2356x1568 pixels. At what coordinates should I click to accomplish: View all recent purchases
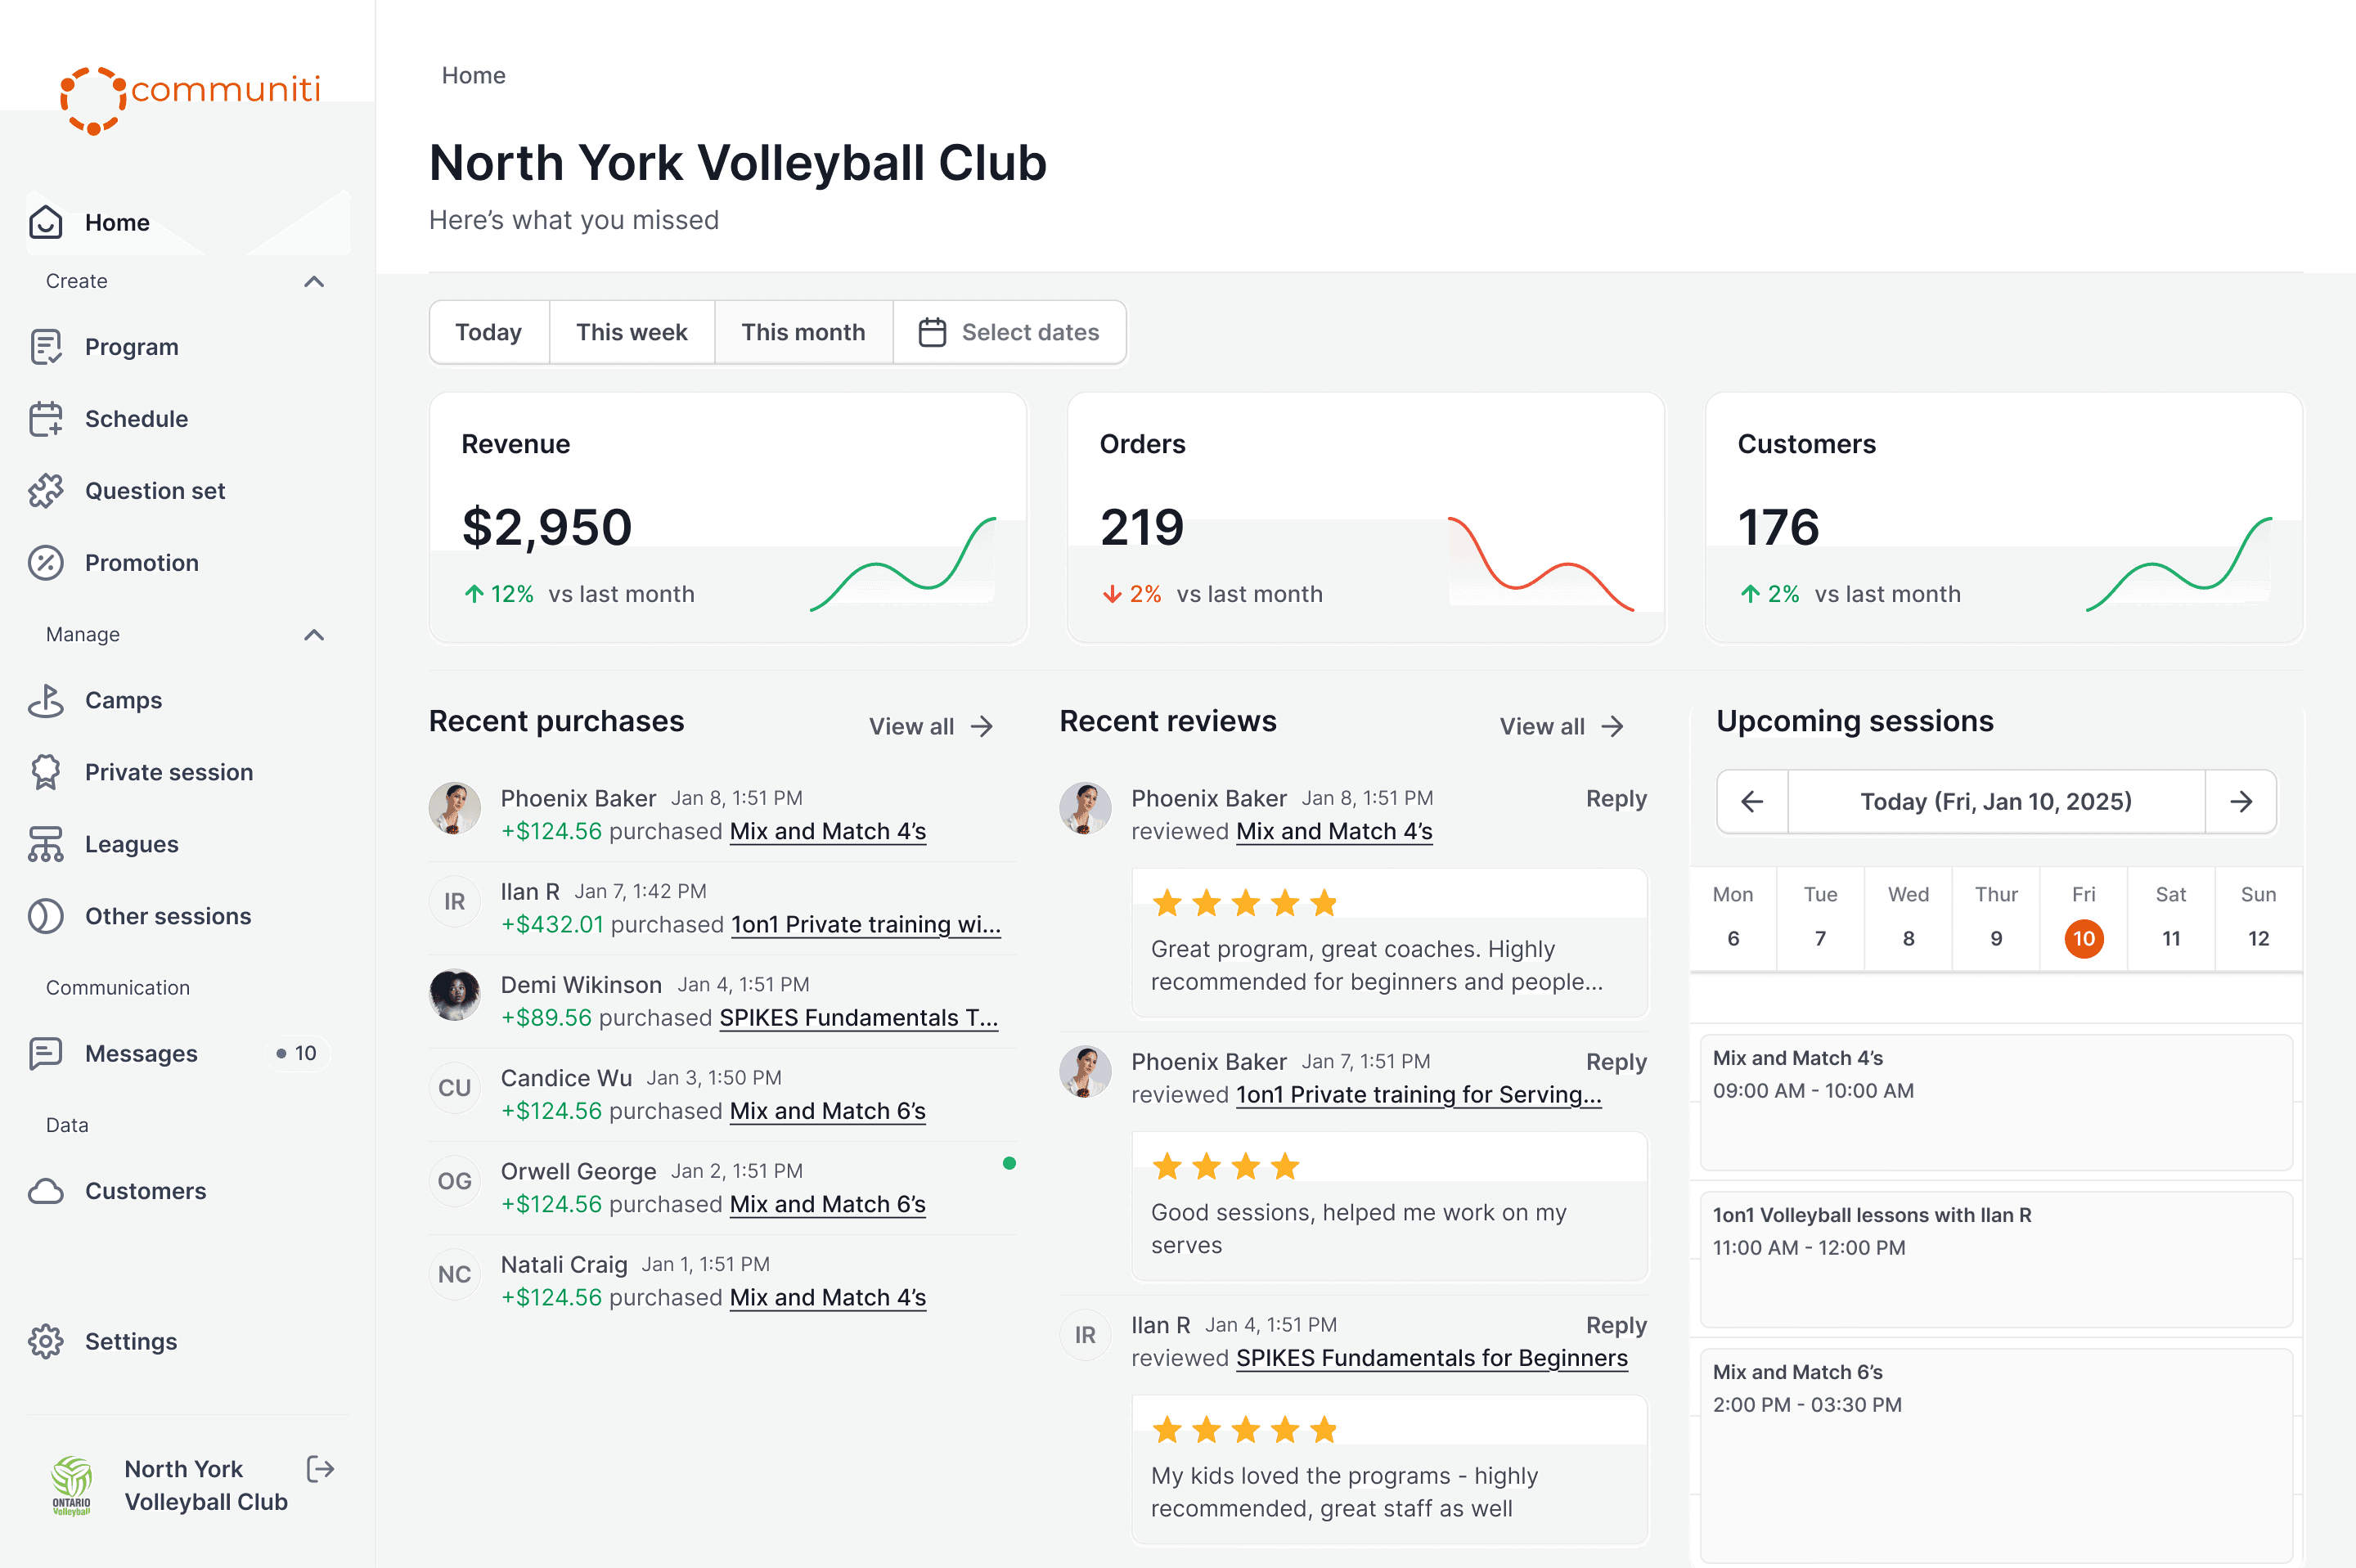coord(930,726)
